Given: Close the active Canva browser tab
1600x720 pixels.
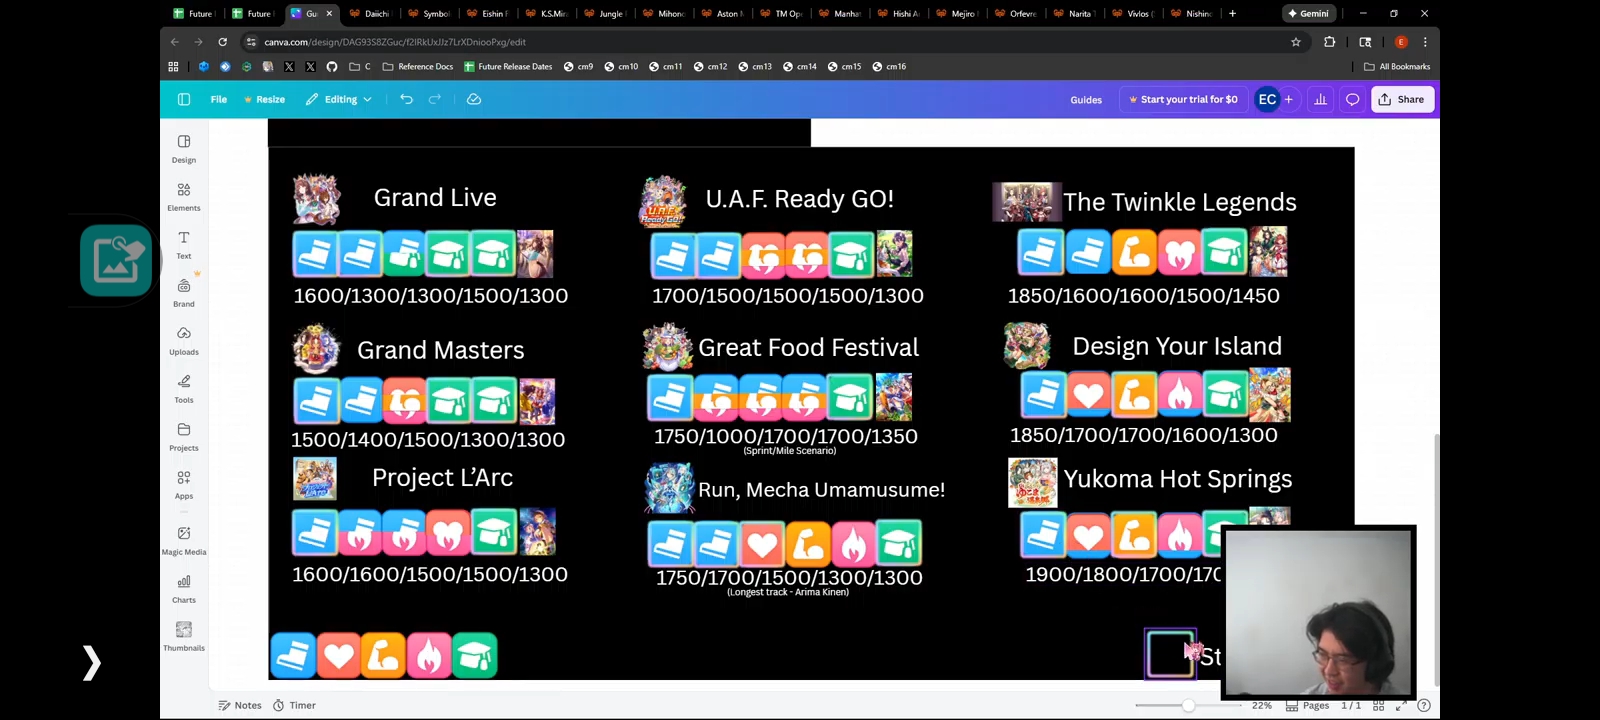Looking at the screenshot, I should (329, 13).
